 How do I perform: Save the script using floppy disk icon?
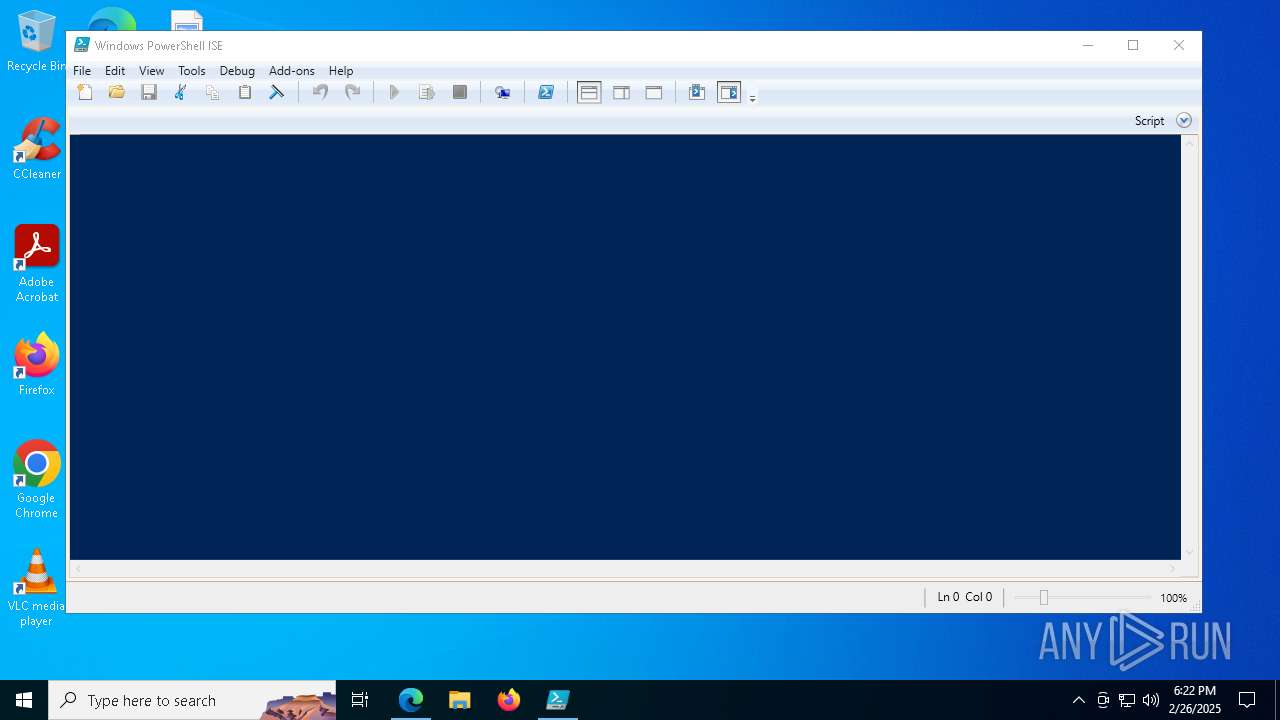(149, 92)
